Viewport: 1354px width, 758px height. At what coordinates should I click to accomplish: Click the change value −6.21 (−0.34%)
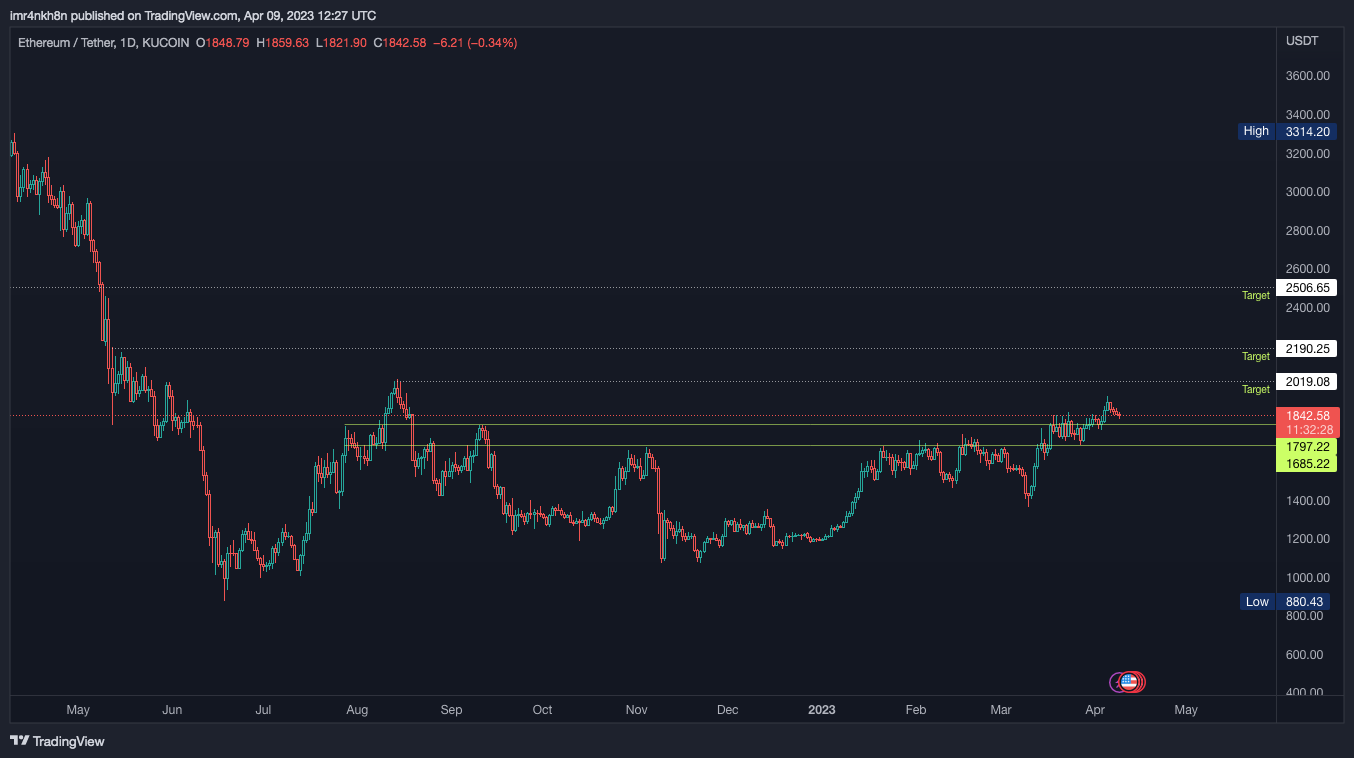click(475, 43)
